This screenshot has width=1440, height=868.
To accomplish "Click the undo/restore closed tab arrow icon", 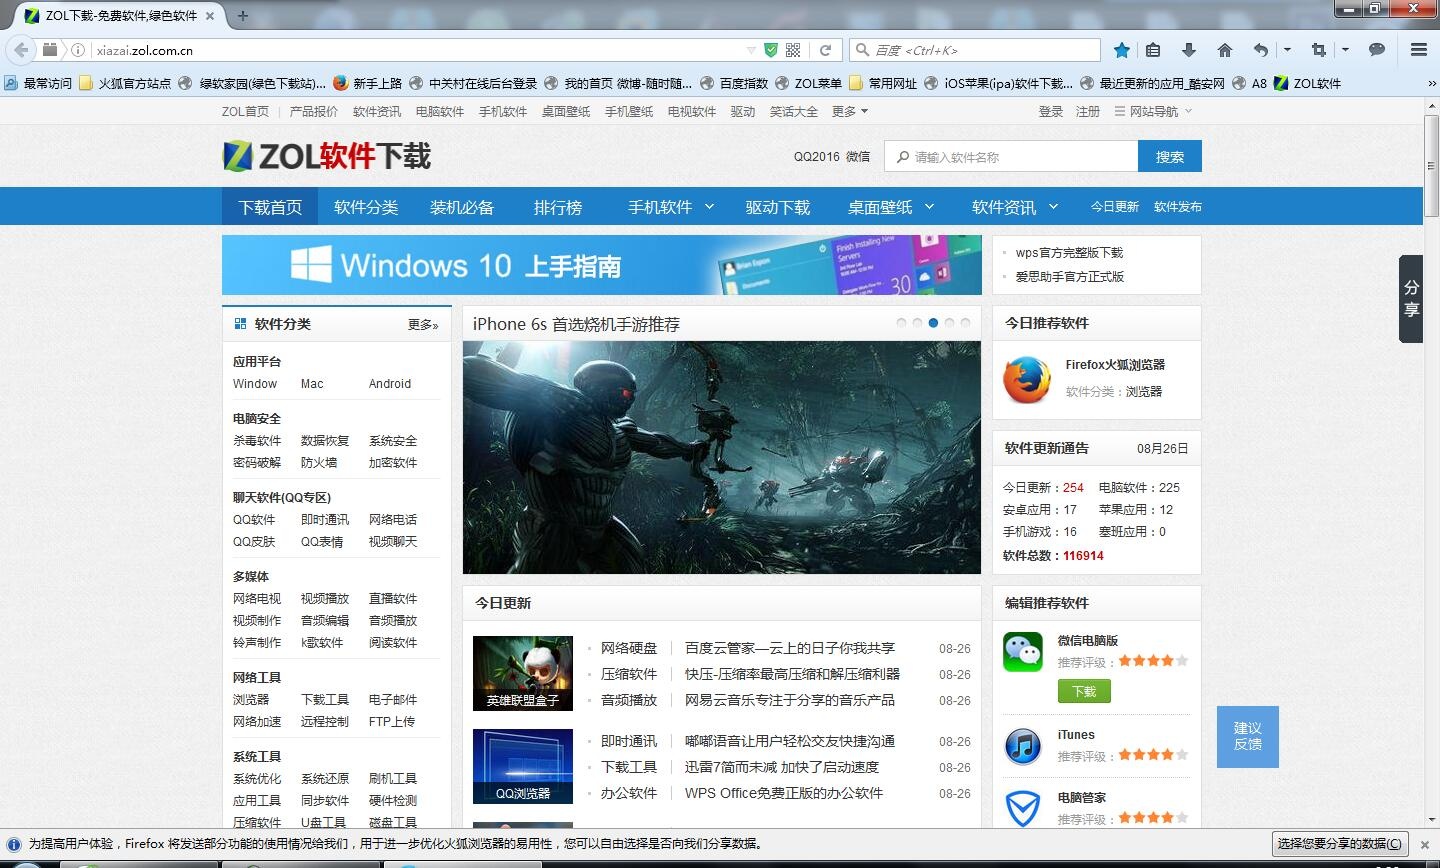I will pyautogui.click(x=1261, y=50).
